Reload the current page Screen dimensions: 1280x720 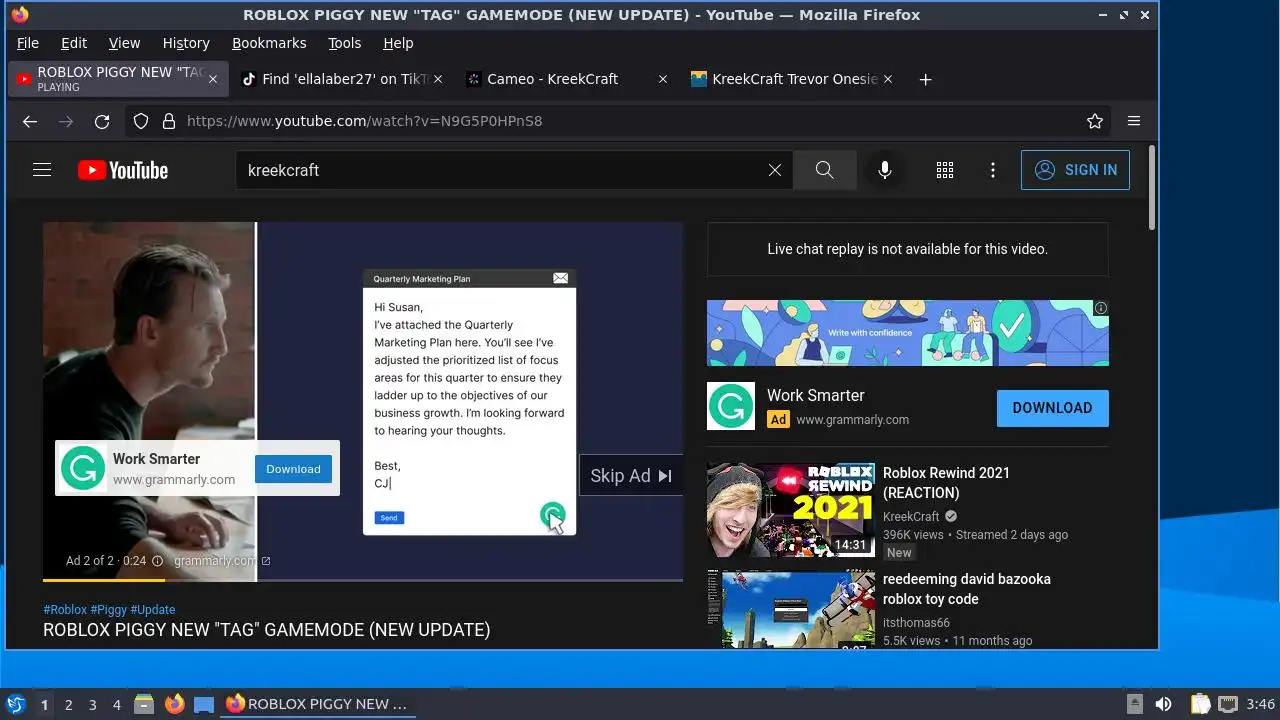click(x=102, y=121)
